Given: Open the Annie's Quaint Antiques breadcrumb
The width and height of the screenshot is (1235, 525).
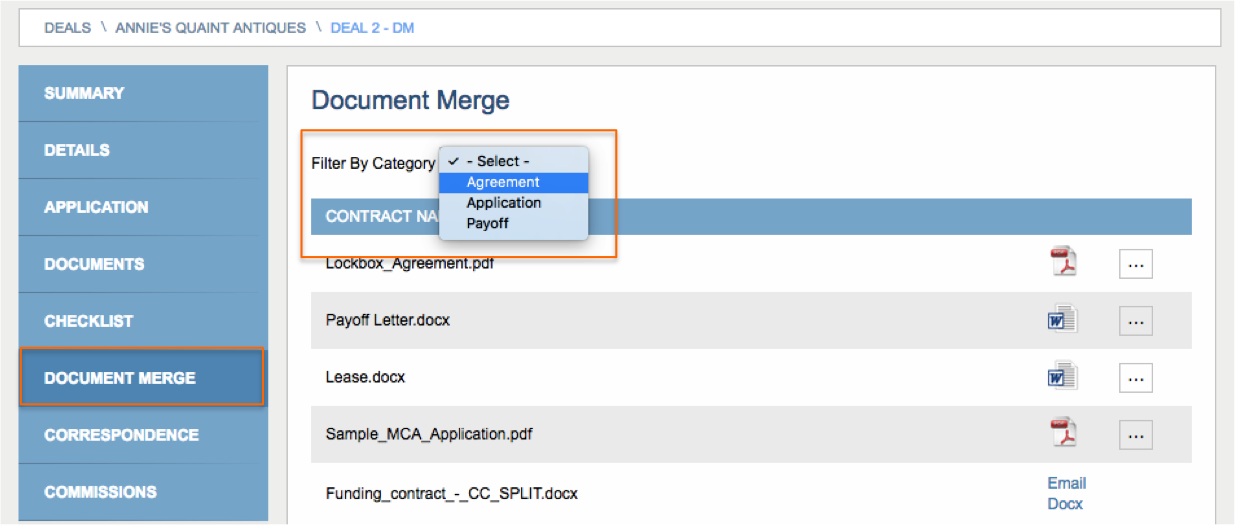Looking at the screenshot, I should (x=211, y=28).
